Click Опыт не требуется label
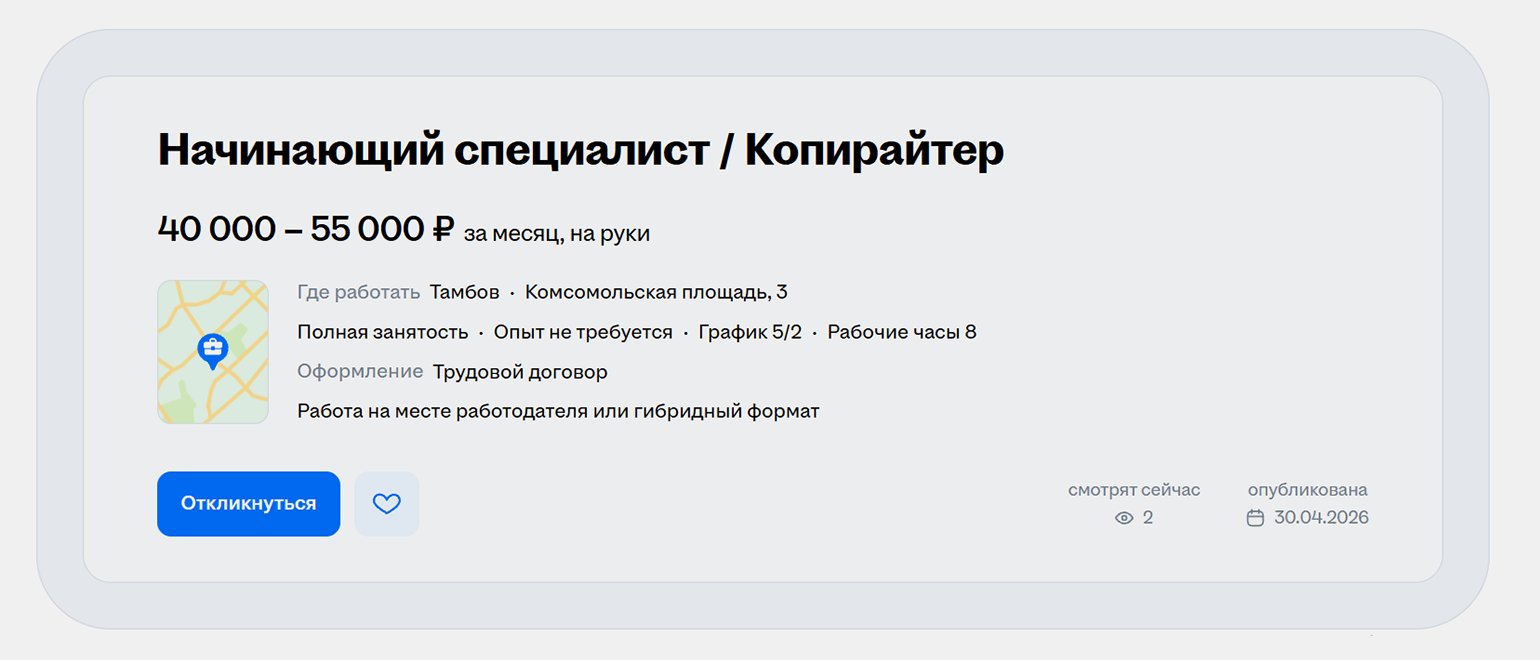The width and height of the screenshot is (1540, 660). pyautogui.click(x=583, y=333)
